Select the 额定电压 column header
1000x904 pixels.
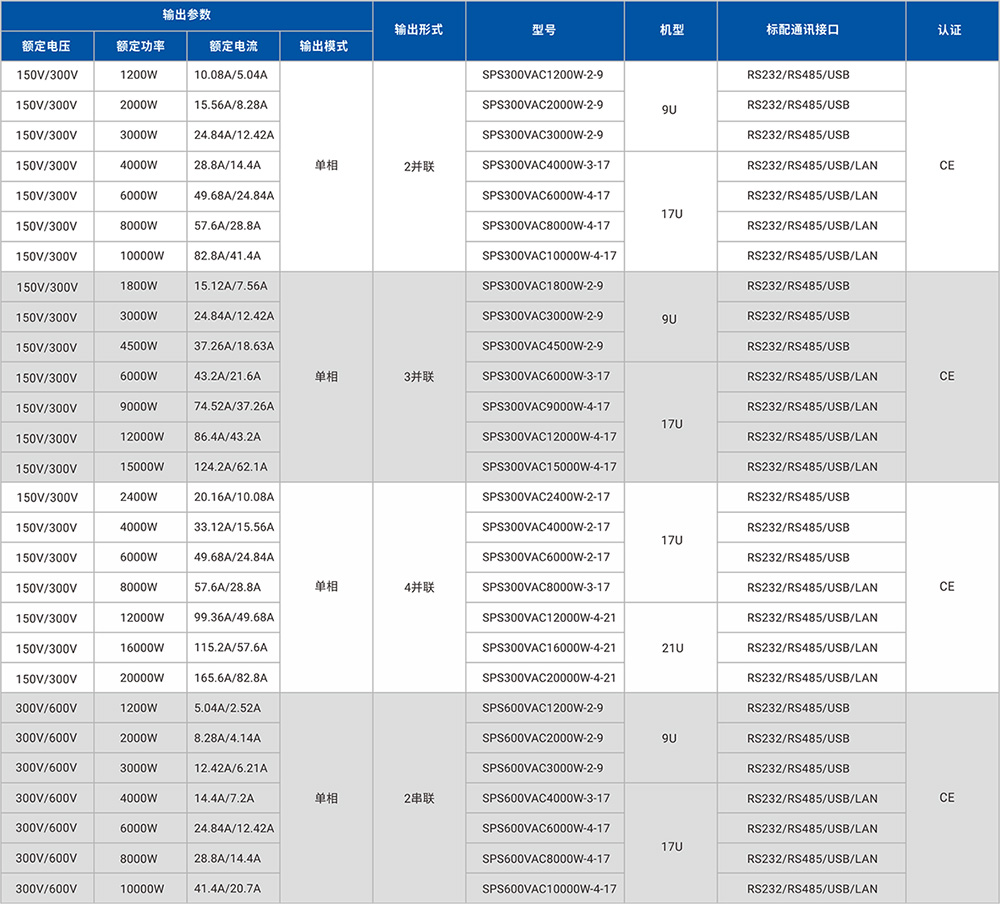(47, 46)
